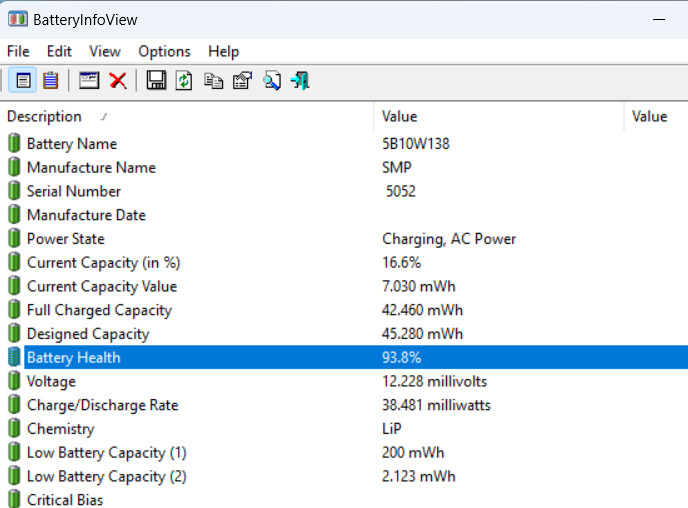
Task: Open the File menu
Action: pos(18,51)
